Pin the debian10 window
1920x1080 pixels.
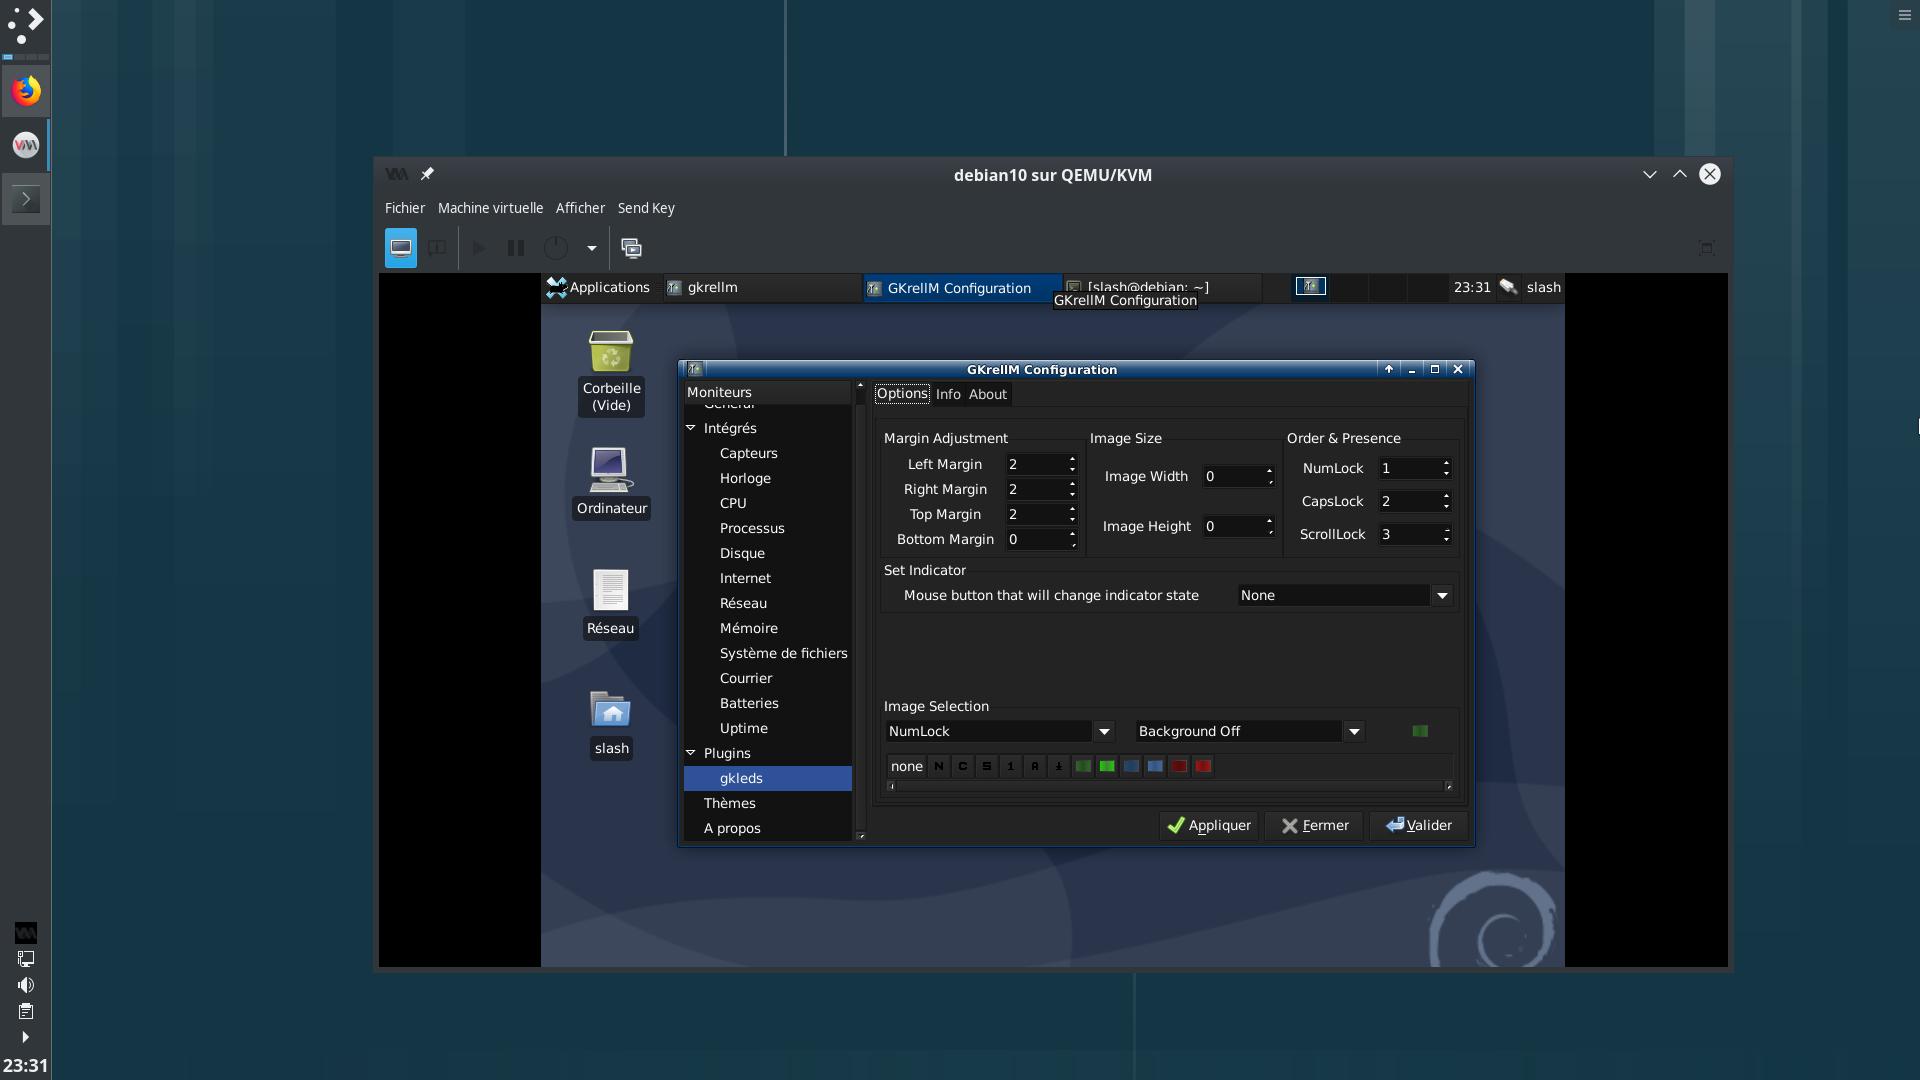(x=427, y=174)
